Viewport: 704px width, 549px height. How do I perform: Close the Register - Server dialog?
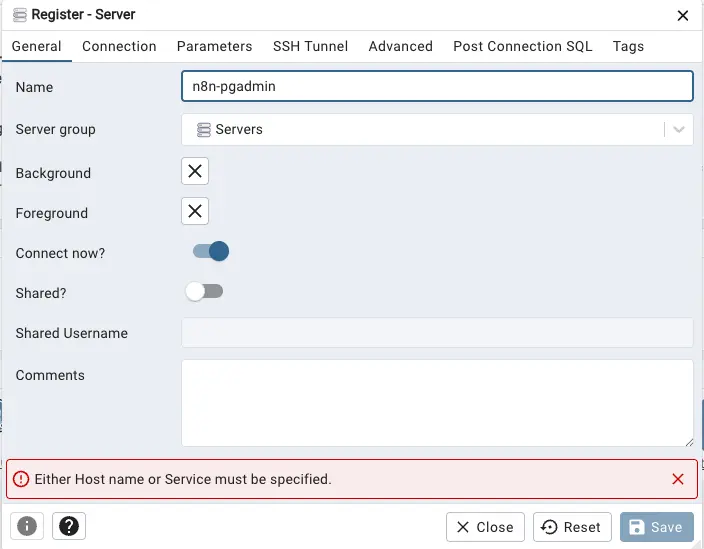(x=682, y=16)
